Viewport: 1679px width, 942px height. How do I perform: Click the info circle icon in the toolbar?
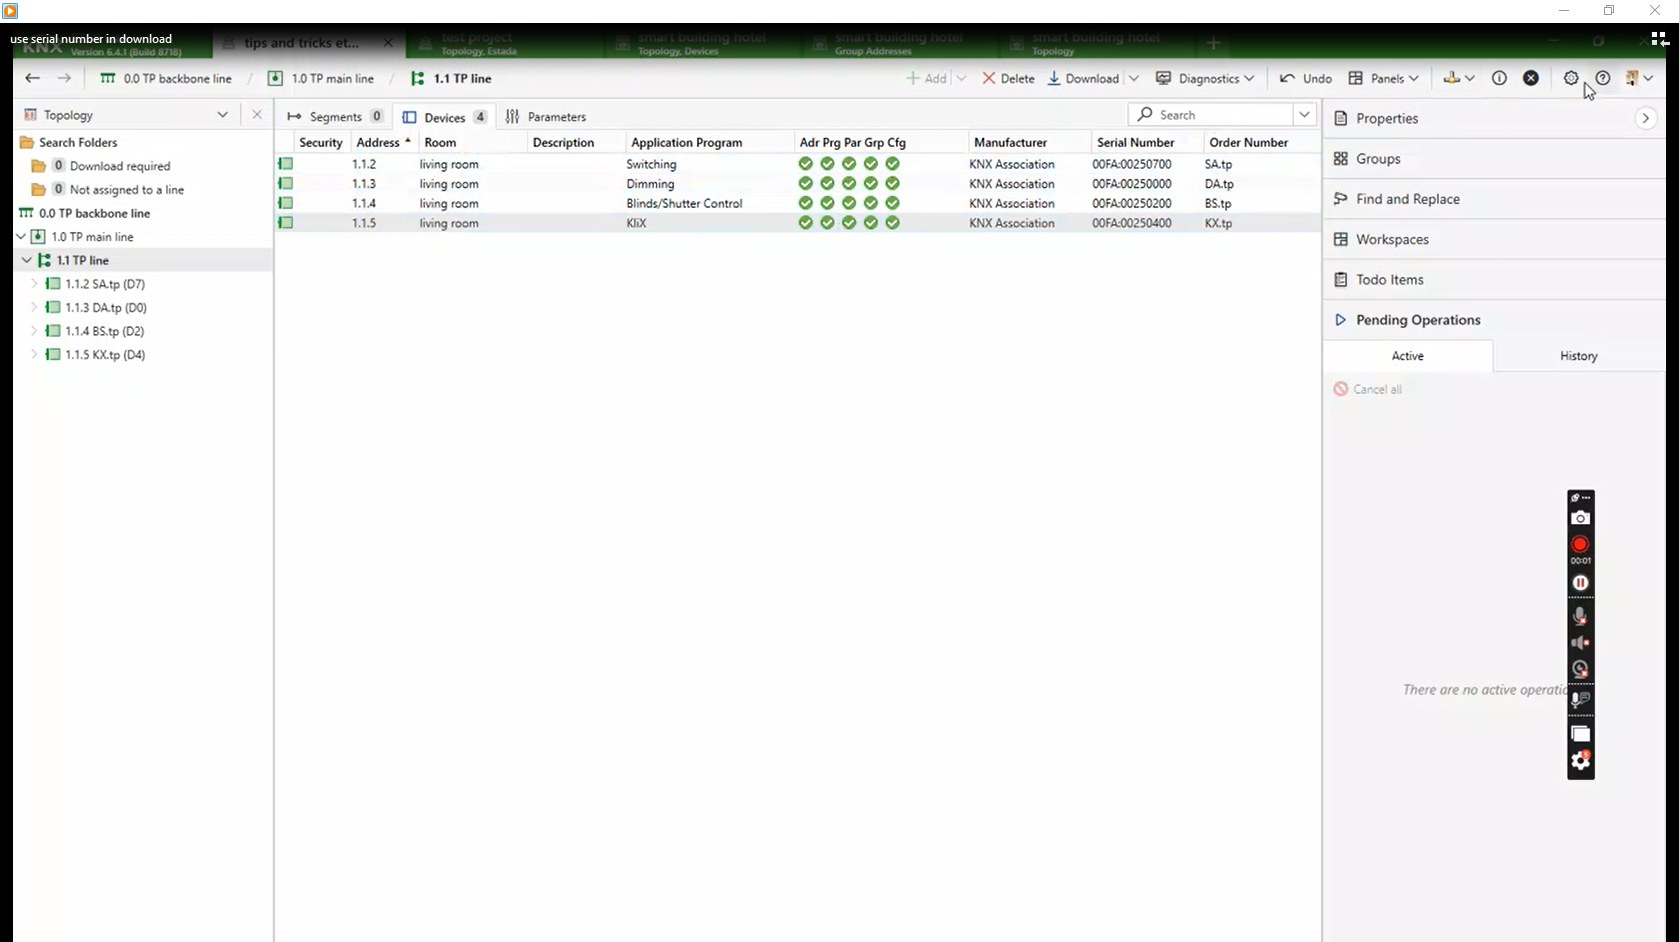coord(1499,78)
